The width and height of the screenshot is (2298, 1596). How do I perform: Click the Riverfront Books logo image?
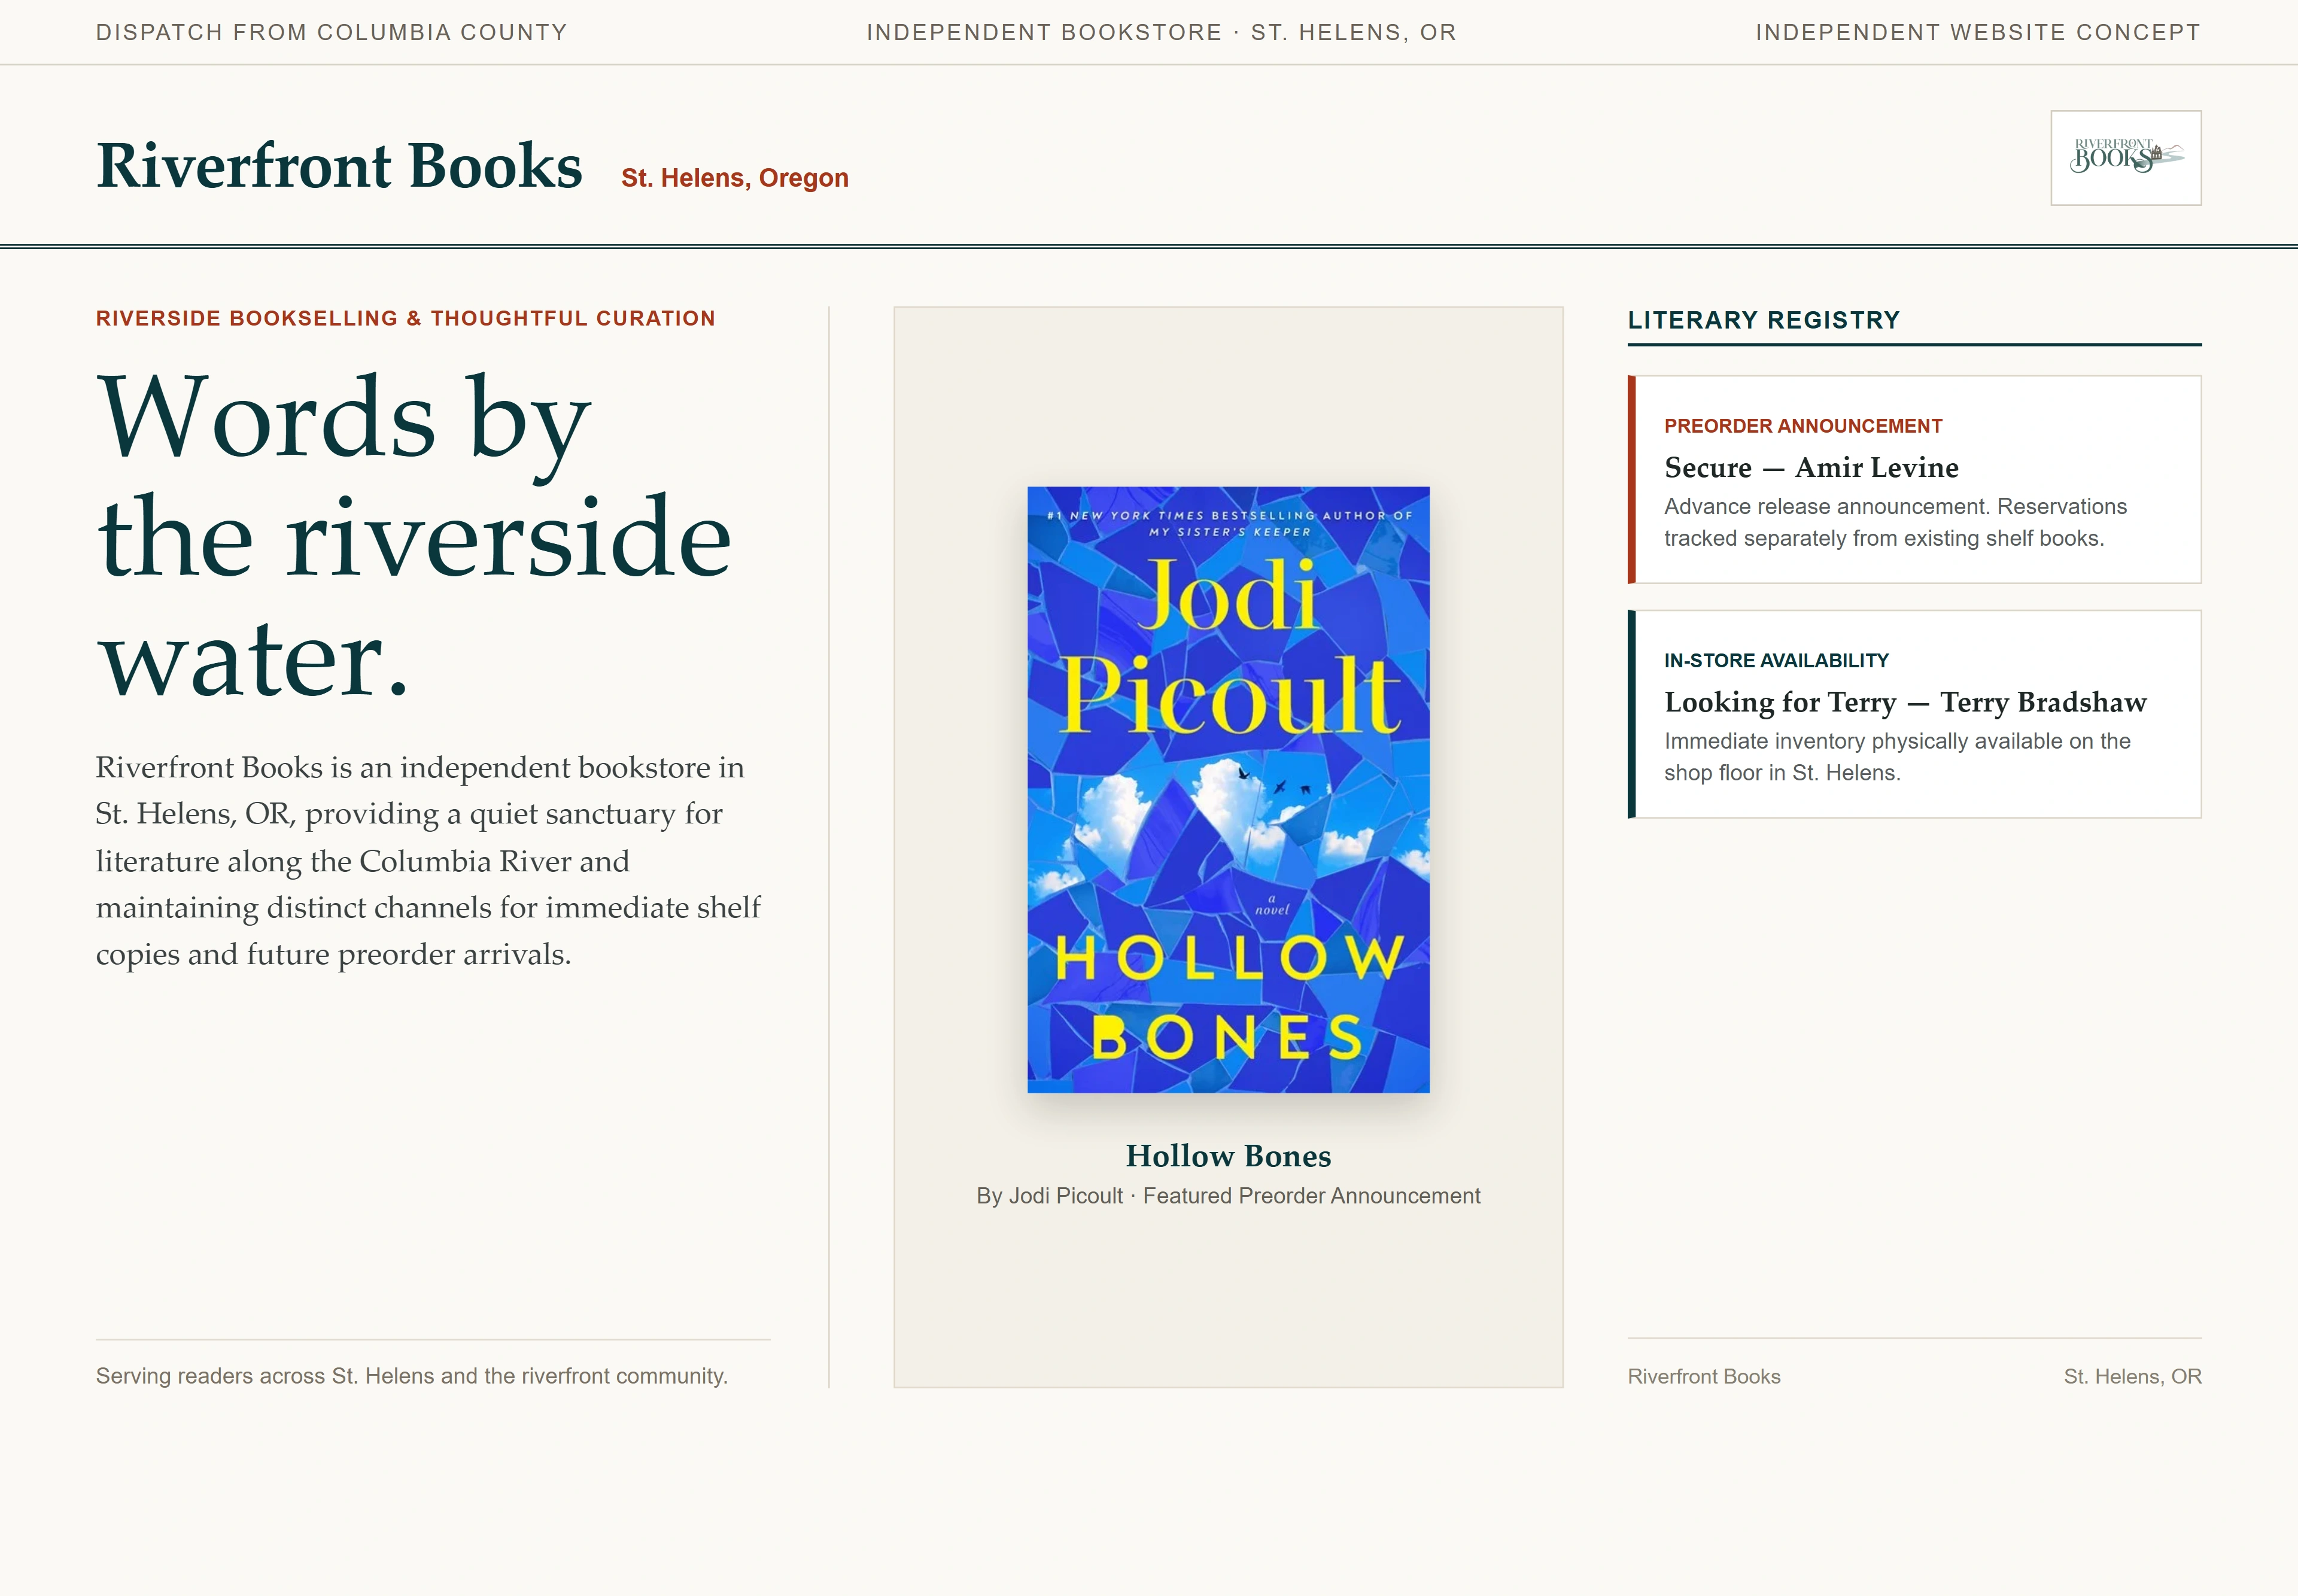click(2125, 158)
